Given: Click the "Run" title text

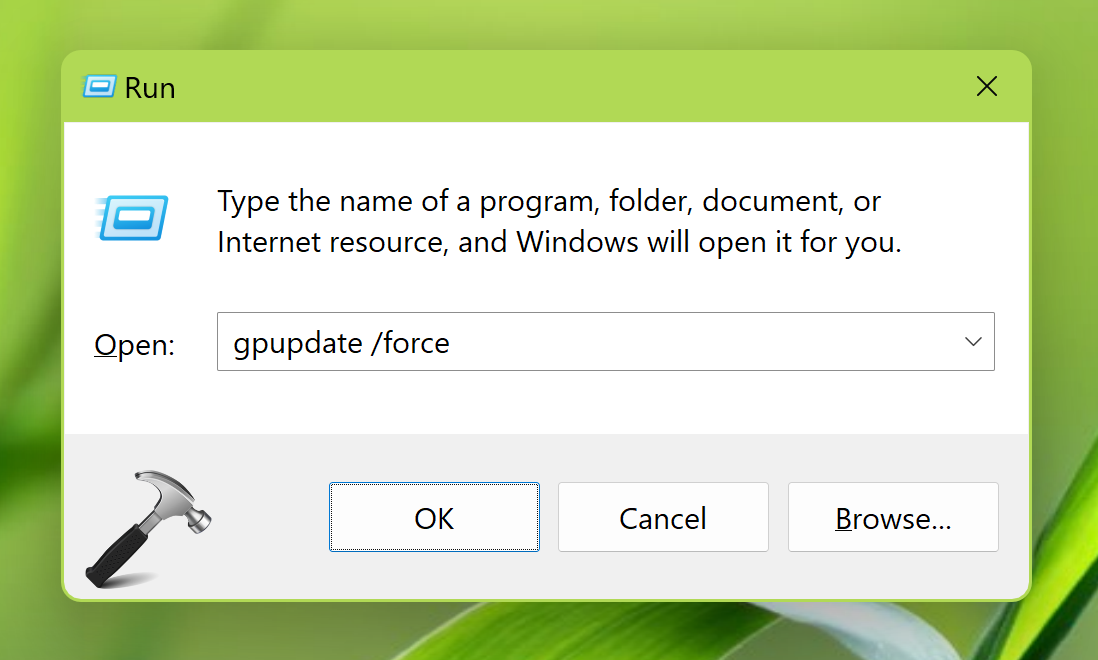Looking at the screenshot, I should (x=150, y=88).
